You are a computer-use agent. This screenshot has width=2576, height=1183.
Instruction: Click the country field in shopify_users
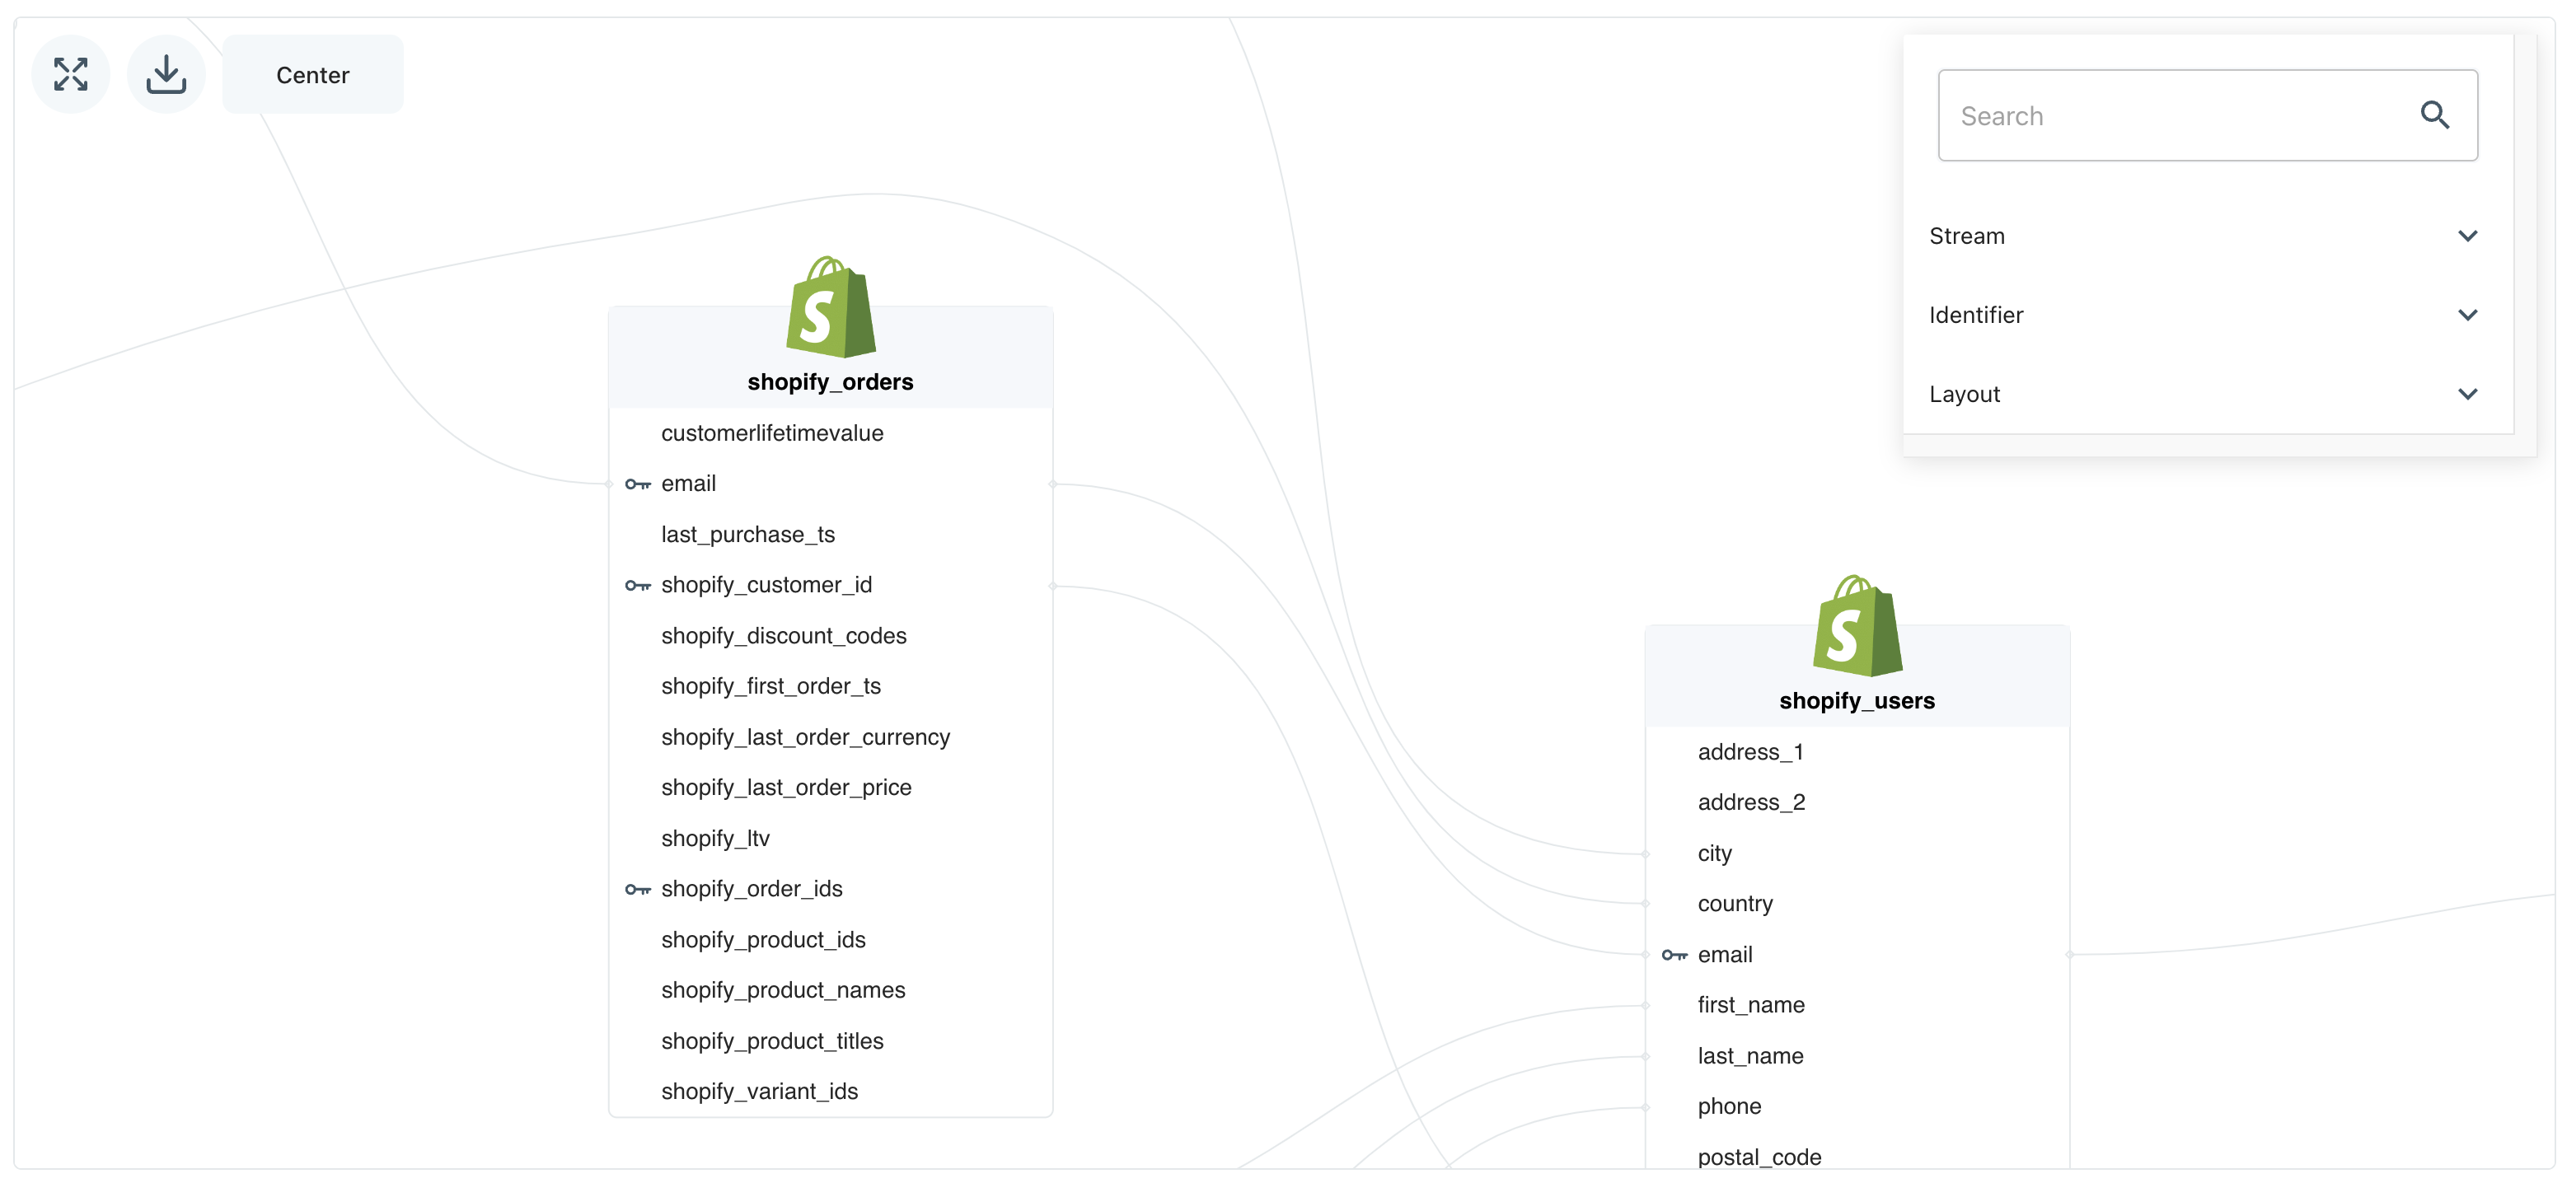tap(1735, 903)
